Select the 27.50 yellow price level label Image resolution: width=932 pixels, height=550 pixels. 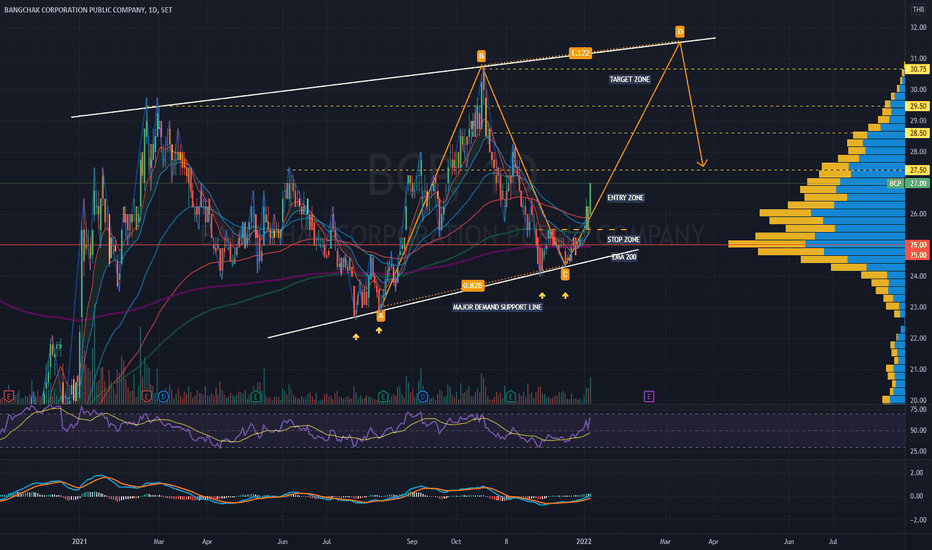tap(918, 170)
